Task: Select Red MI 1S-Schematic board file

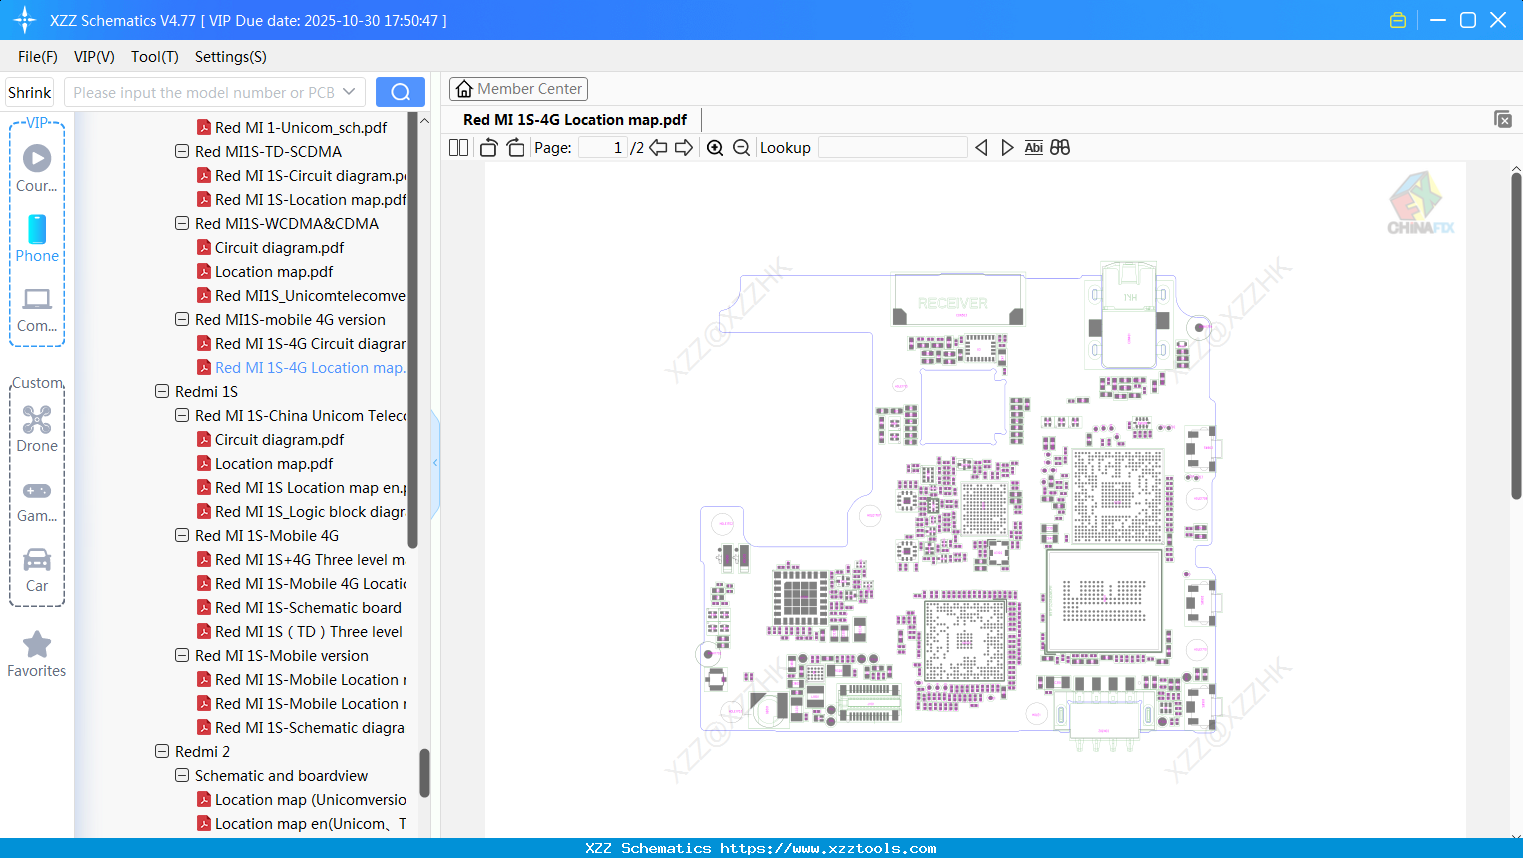Action: [300, 607]
